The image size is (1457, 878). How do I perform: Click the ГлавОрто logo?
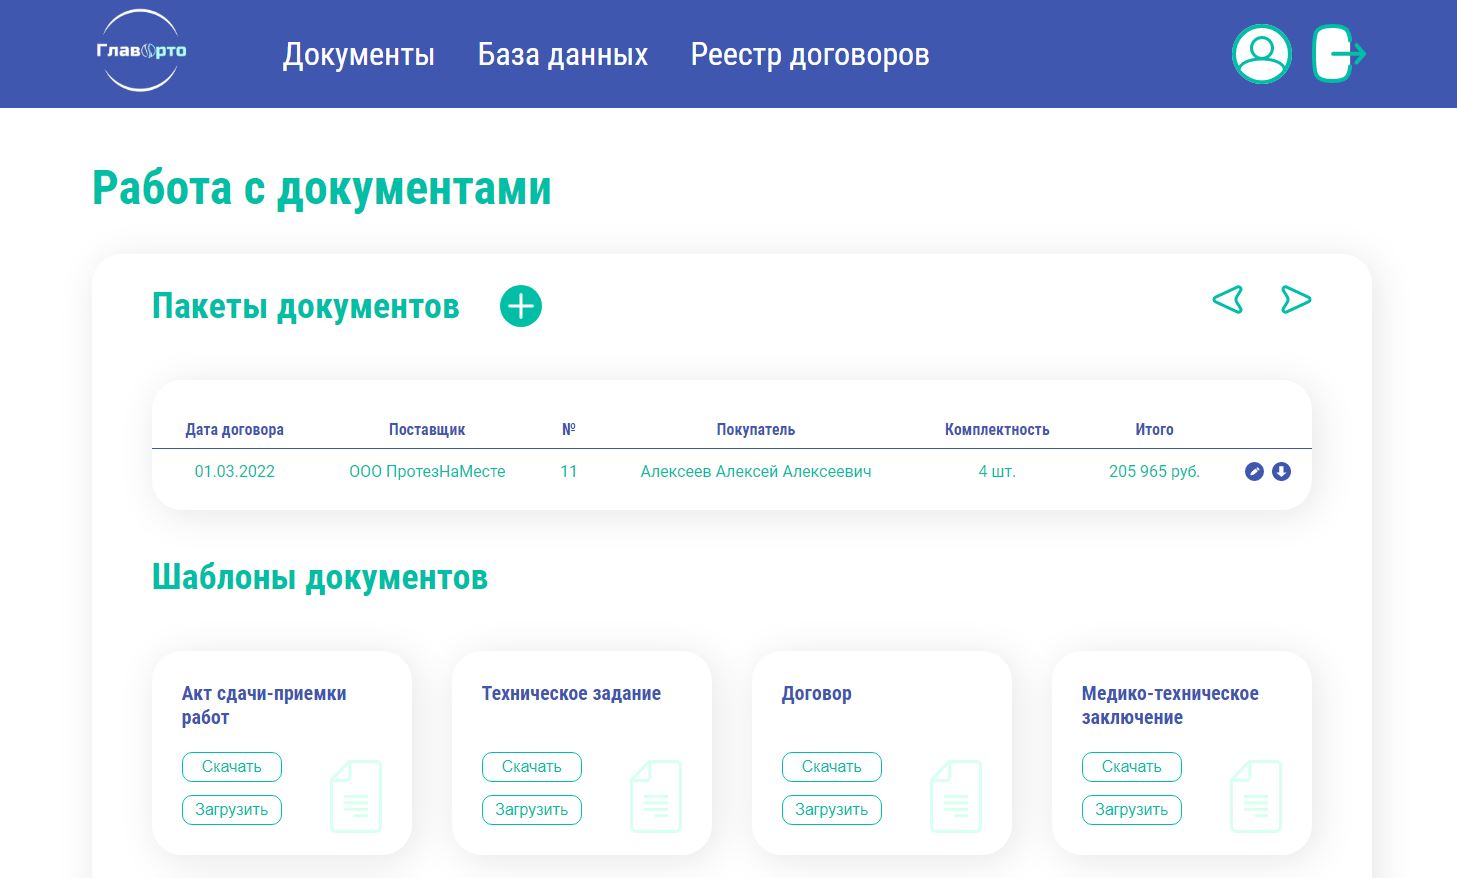point(141,51)
